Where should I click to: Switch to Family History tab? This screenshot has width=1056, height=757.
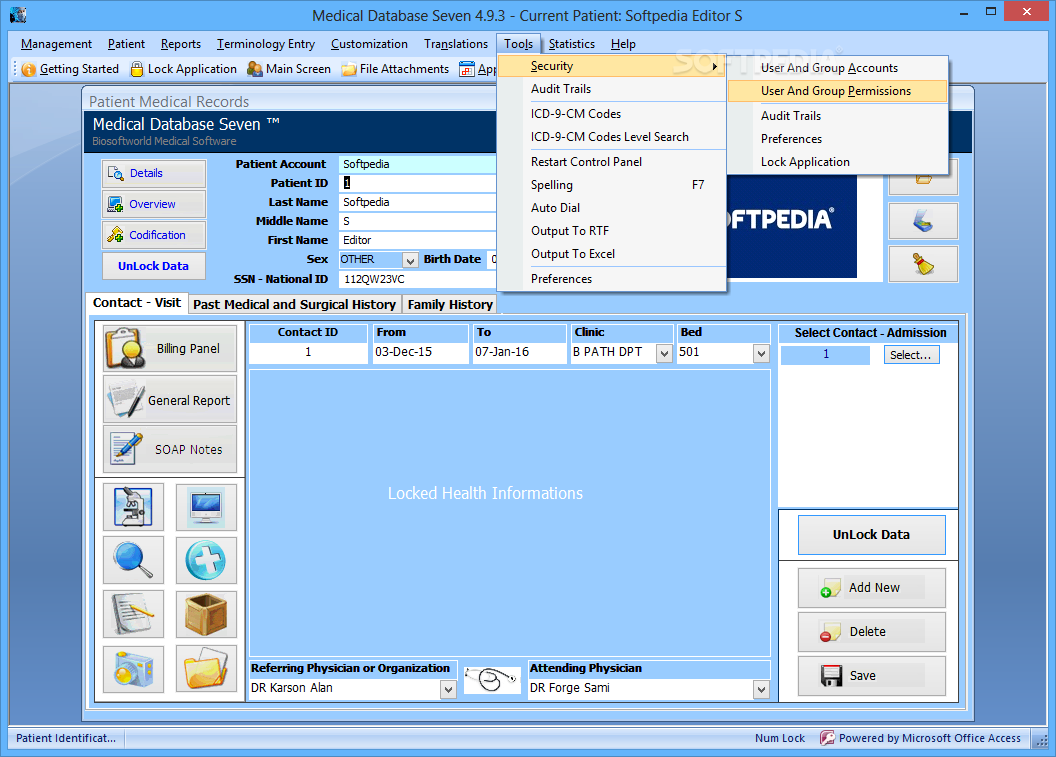tap(450, 304)
